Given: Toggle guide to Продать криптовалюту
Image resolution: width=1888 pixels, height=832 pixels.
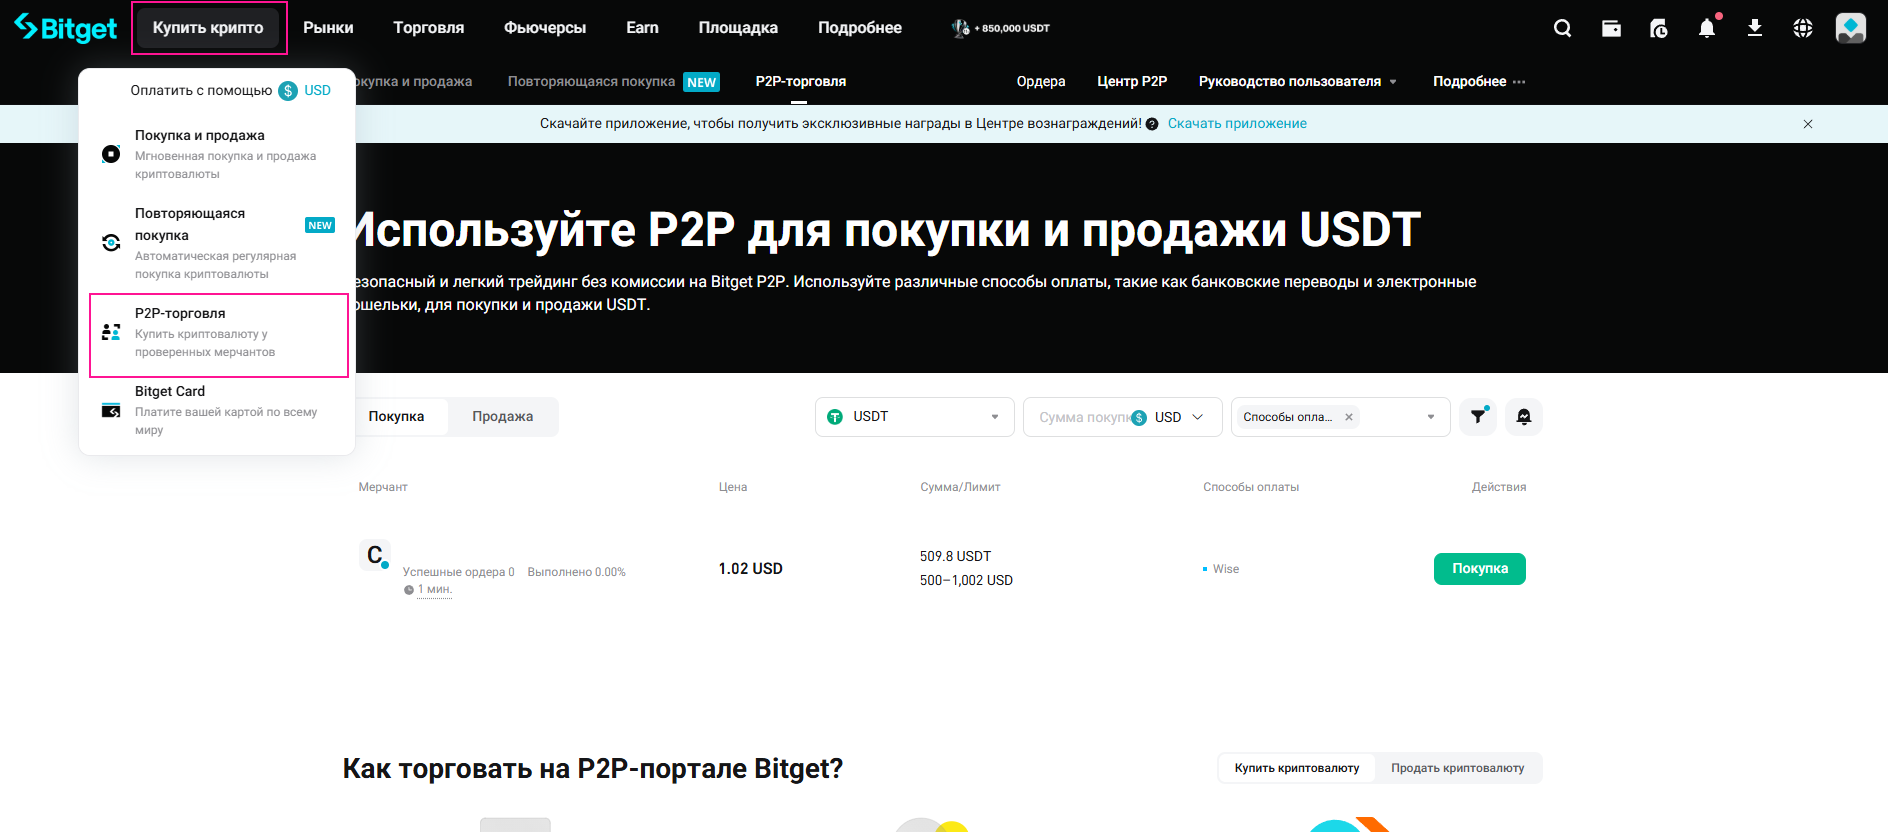Looking at the screenshot, I should (x=1457, y=768).
